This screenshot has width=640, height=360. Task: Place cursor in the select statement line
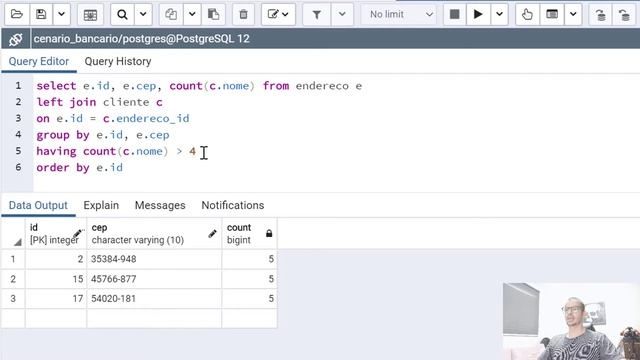199,86
